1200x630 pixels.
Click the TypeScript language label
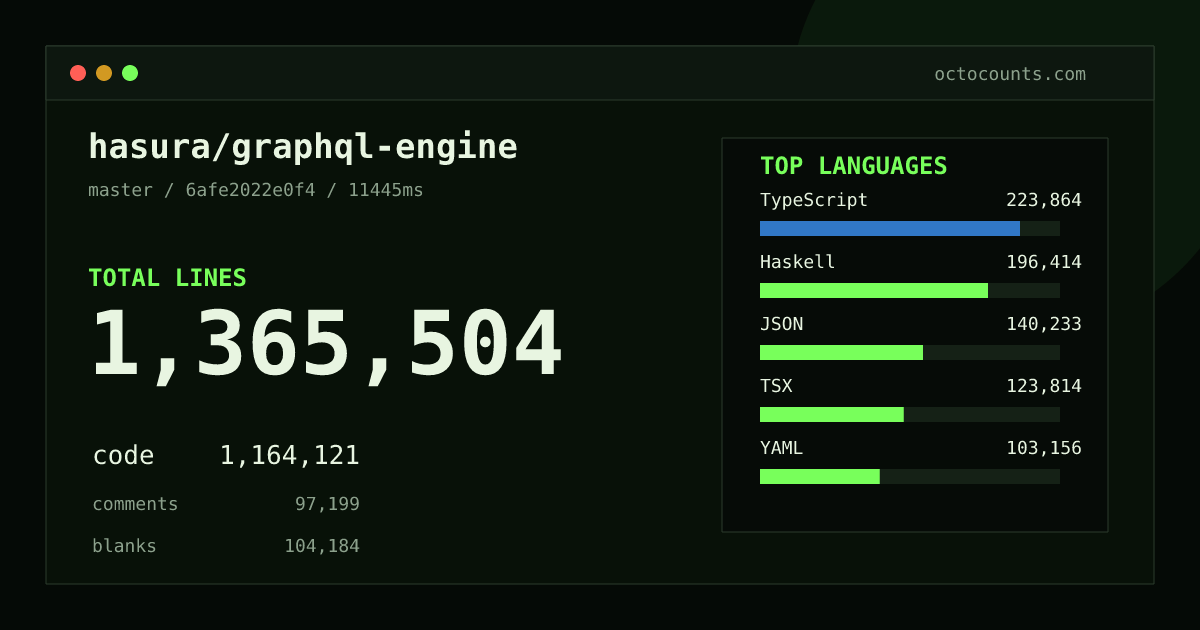[x=814, y=200]
